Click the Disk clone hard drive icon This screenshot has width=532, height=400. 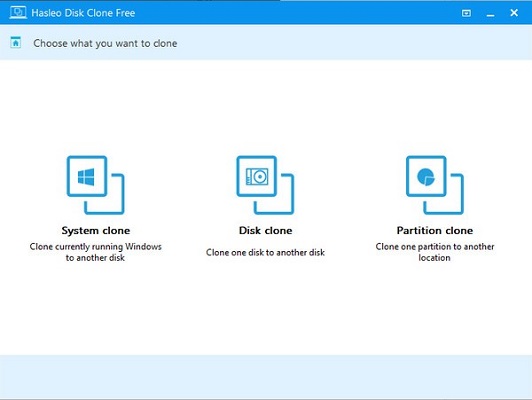coord(265,185)
